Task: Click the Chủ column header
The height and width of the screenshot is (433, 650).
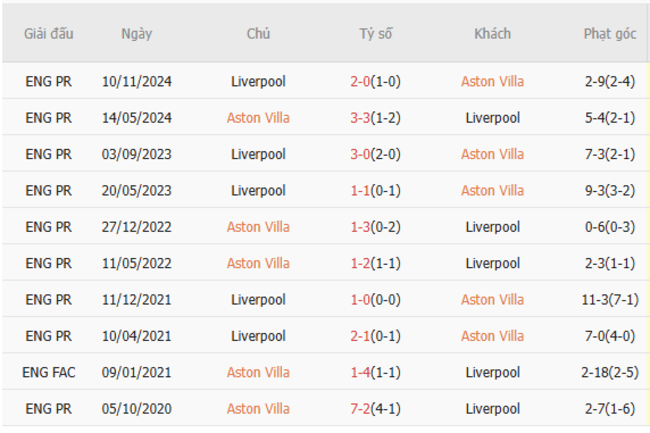Action: [258, 33]
